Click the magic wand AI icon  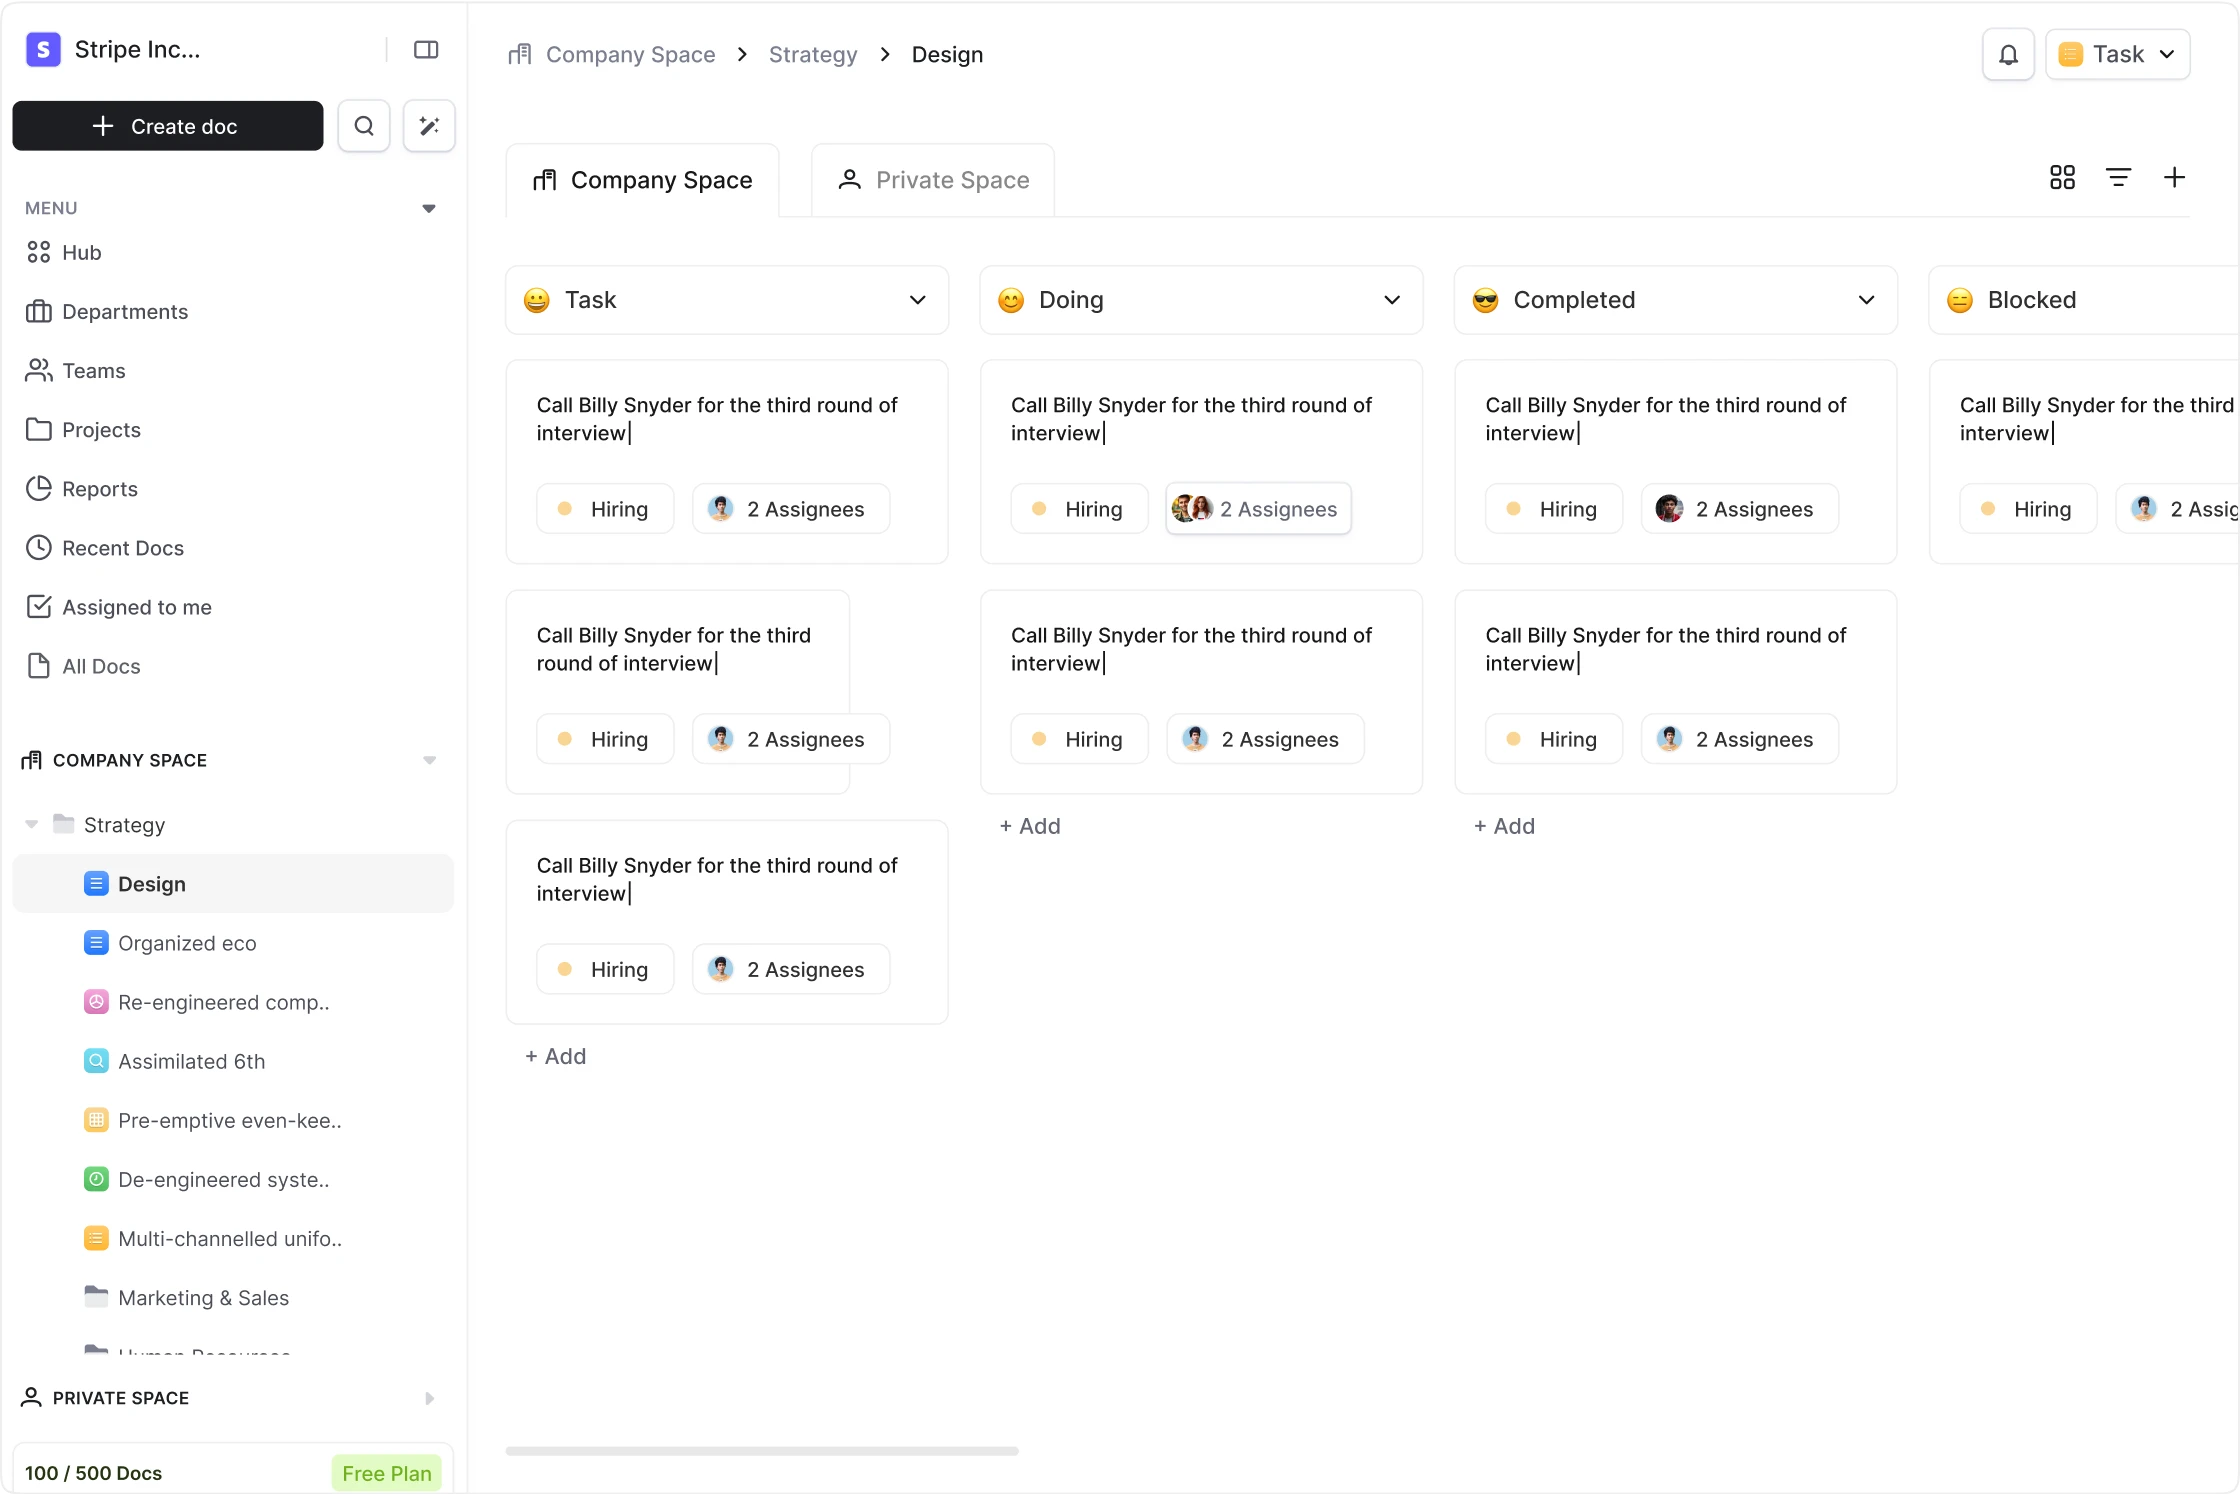tap(429, 126)
